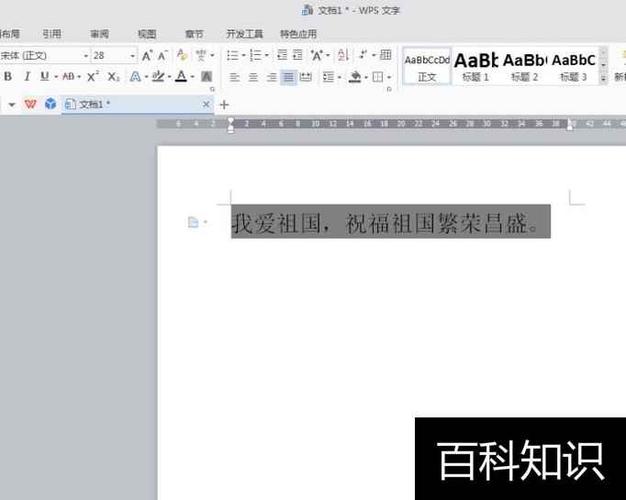Click the center alignment icon

pos(253,77)
